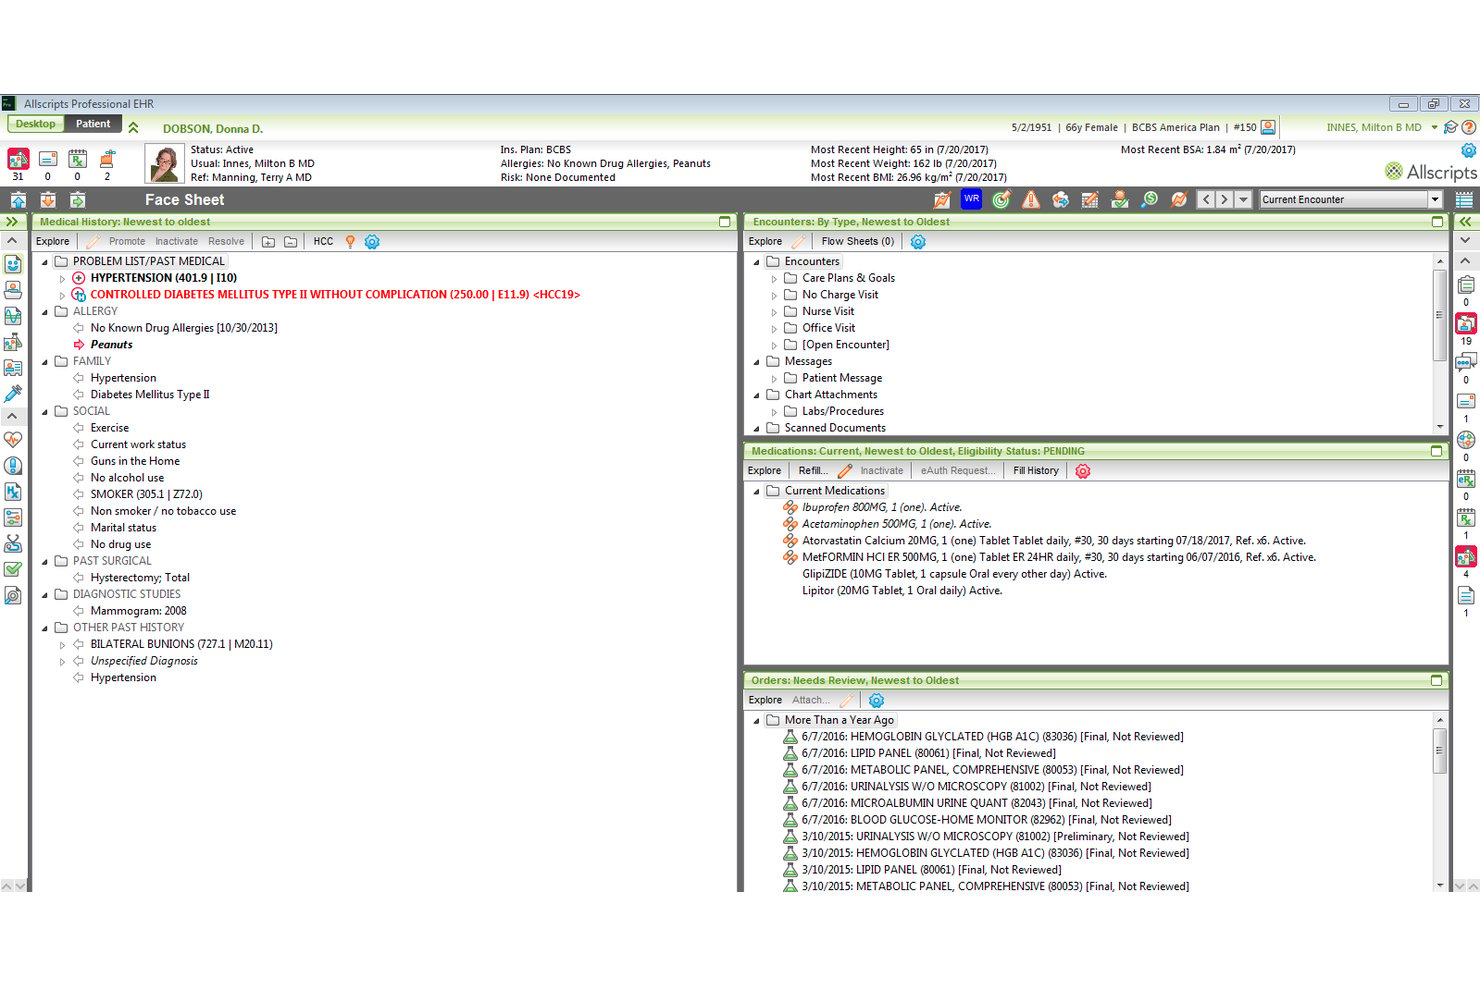Click the Orders panel scrollbar thumb
The image size is (1480, 987).
[1440, 750]
